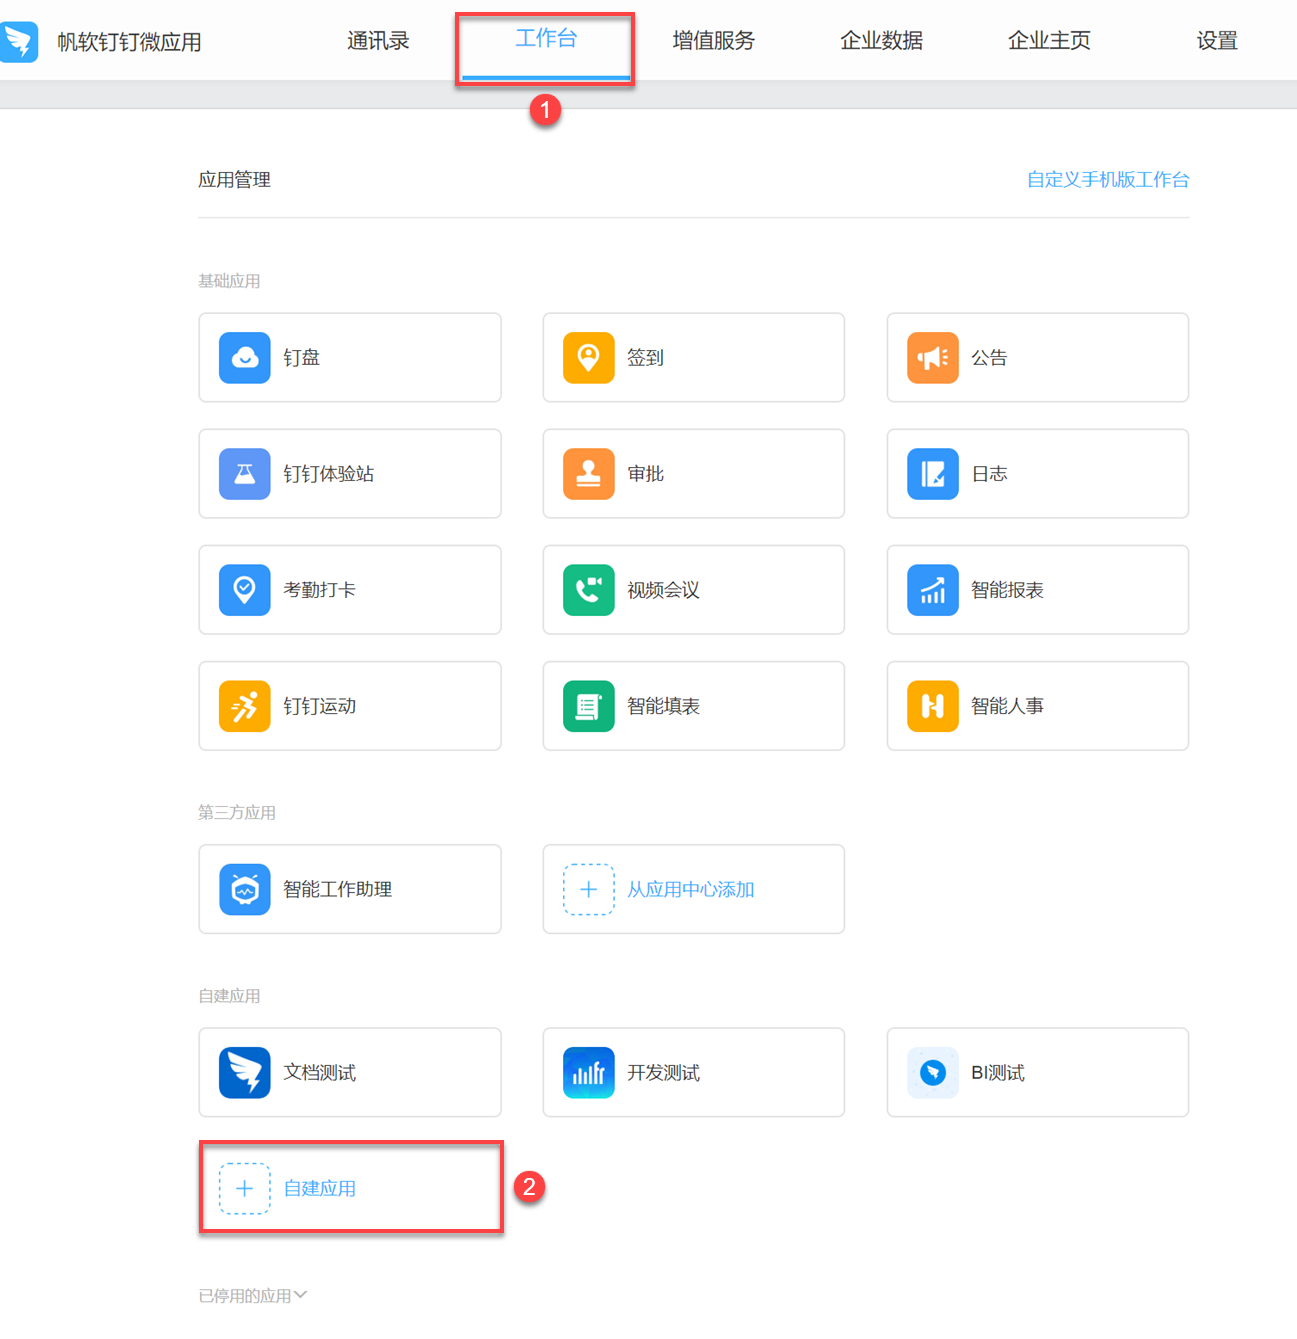
Task: Click the 公告 app label
Action: (x=990, y=358)
